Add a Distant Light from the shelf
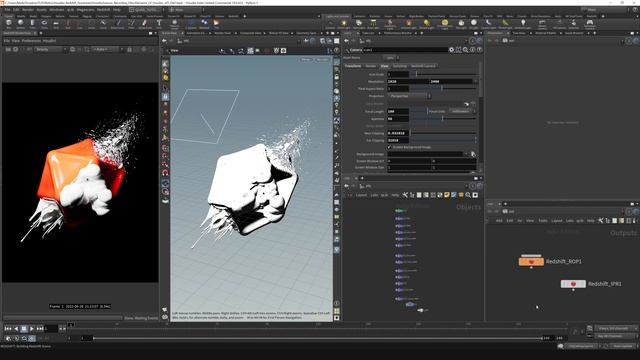The image size is (640, 360). pos(427,24)
